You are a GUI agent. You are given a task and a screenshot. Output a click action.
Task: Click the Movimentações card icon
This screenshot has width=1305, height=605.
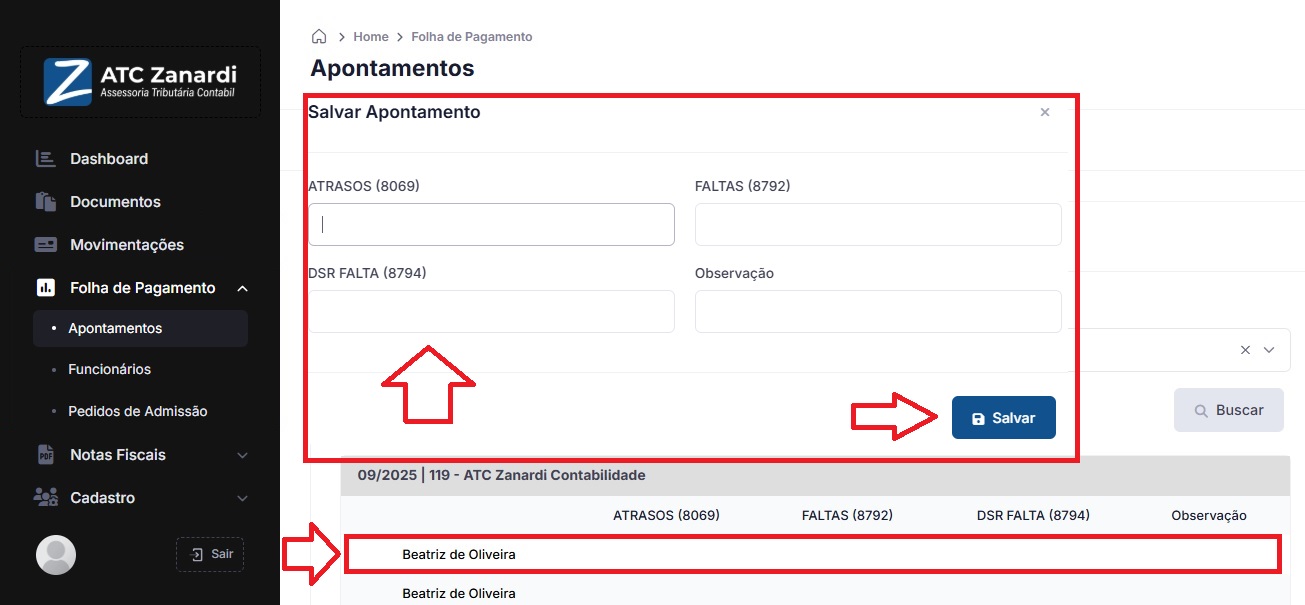pyautogui.click(x=45, y=245)
